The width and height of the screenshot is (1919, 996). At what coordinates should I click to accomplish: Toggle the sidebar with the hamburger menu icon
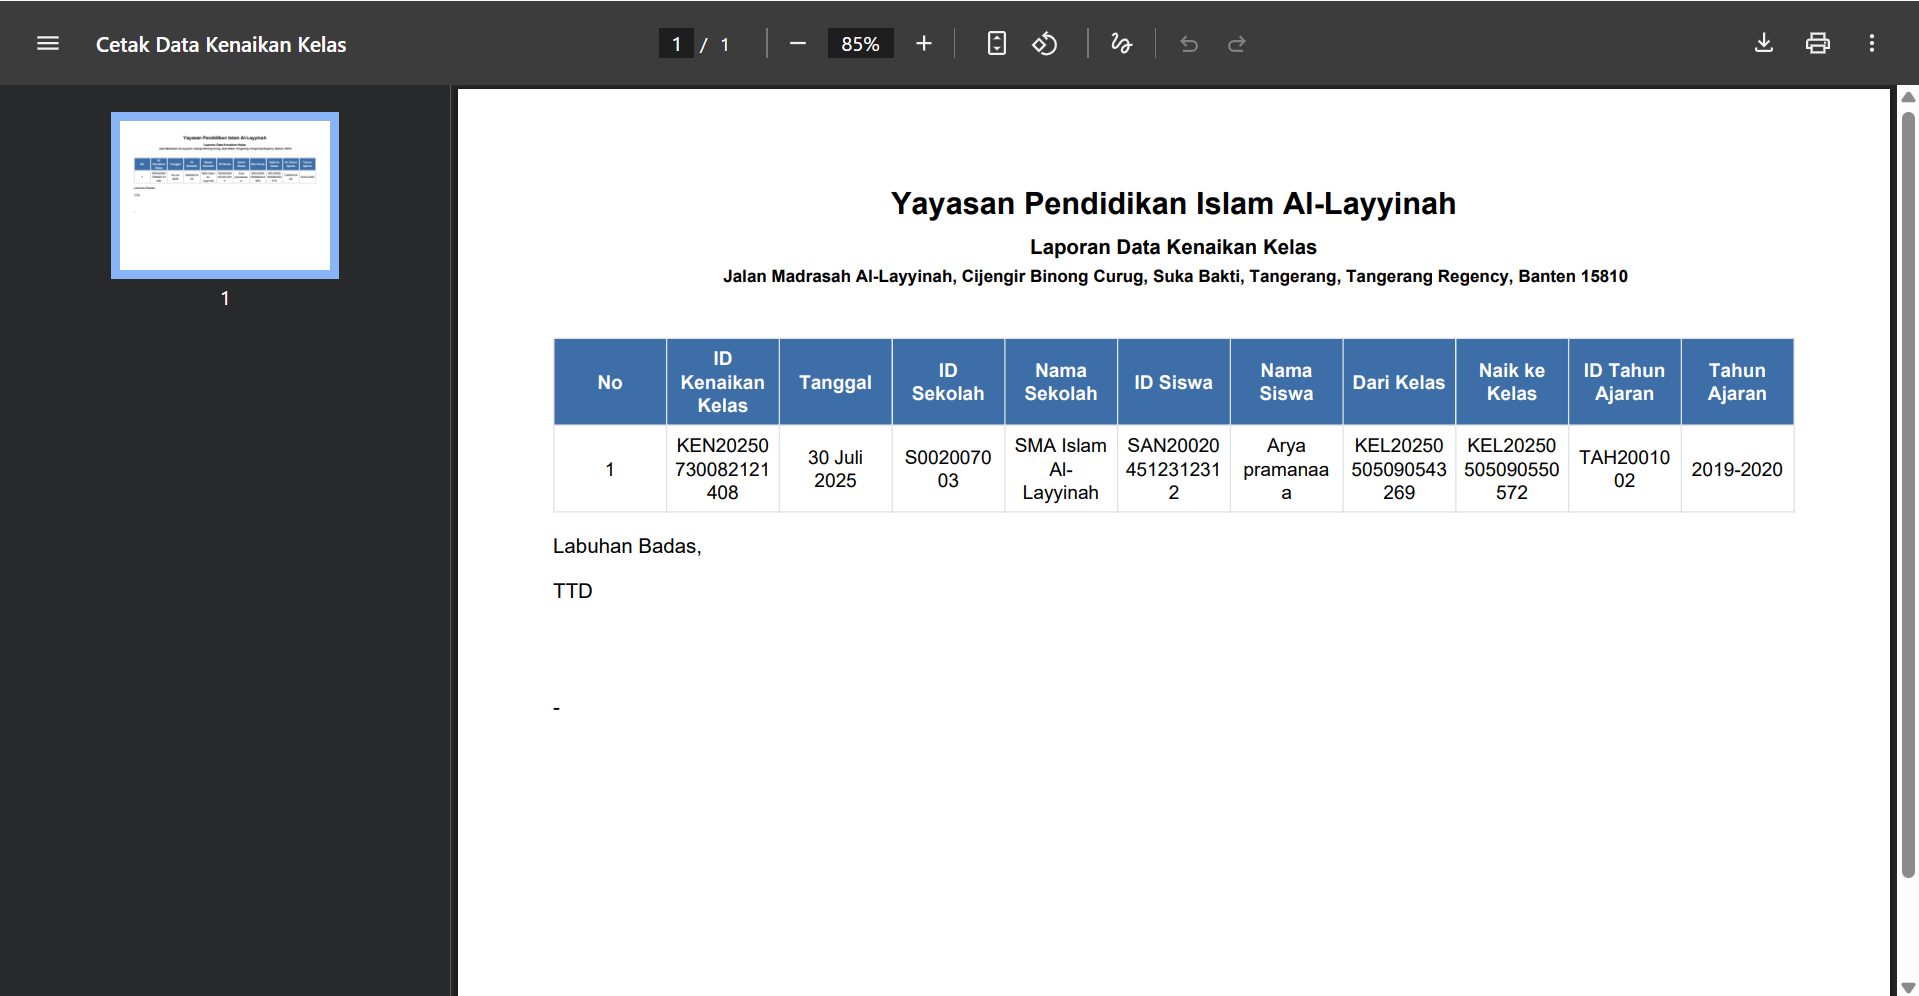tap(48, 44)
